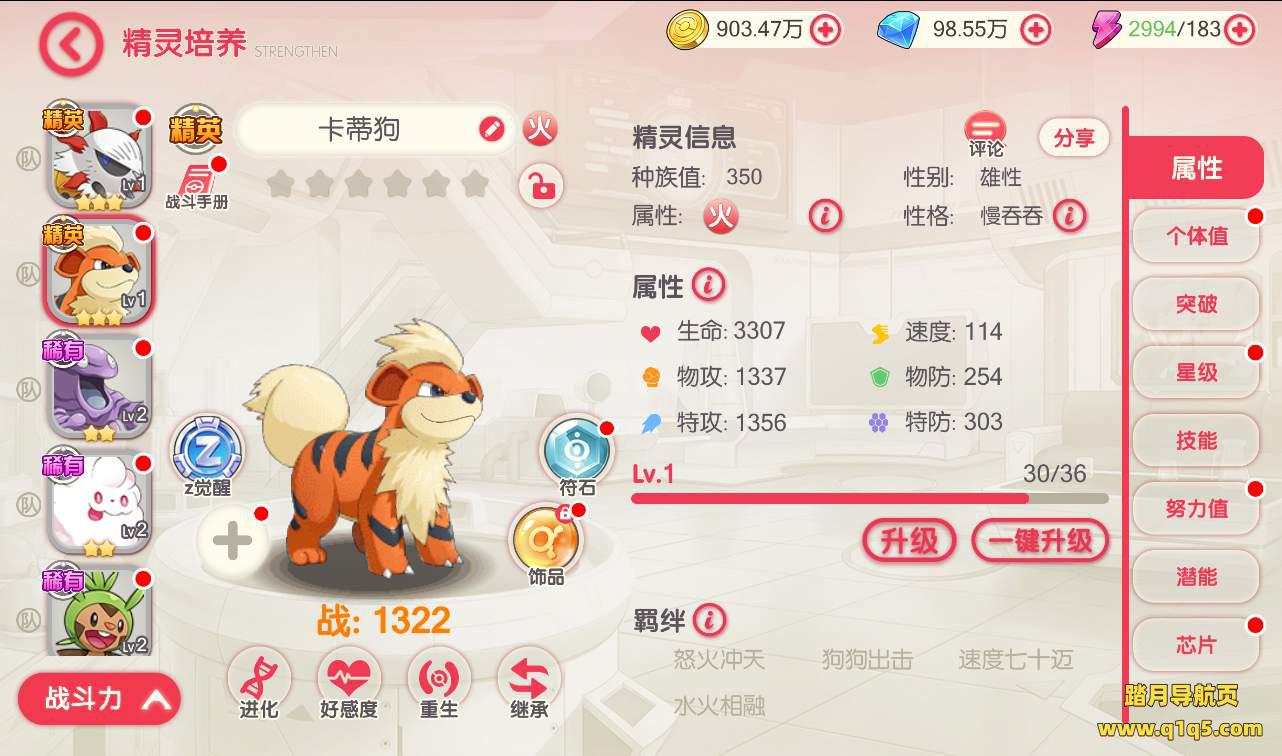Click the Lv.1 experience progress bar
1282x756 pixels.
(x=870, y=497)
